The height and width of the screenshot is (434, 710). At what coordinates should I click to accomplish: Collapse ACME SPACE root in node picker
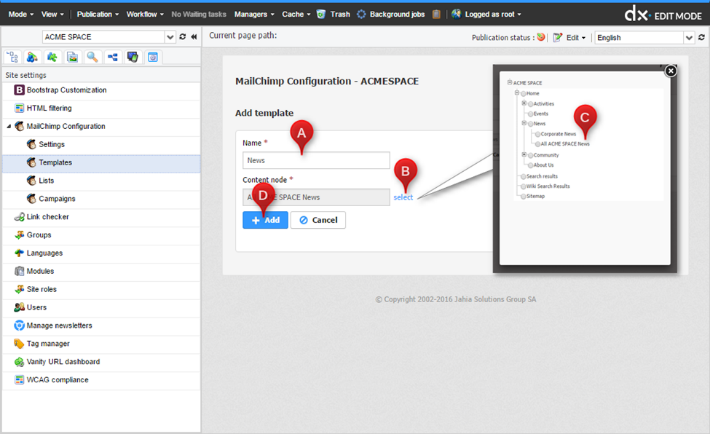[x=509, y=82]
